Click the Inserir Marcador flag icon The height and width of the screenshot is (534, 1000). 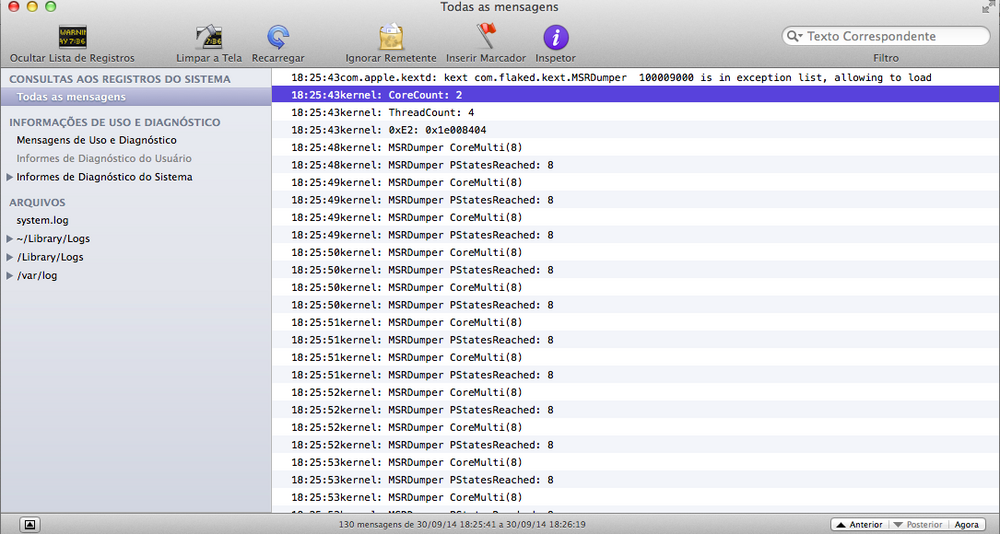point(486,37)
